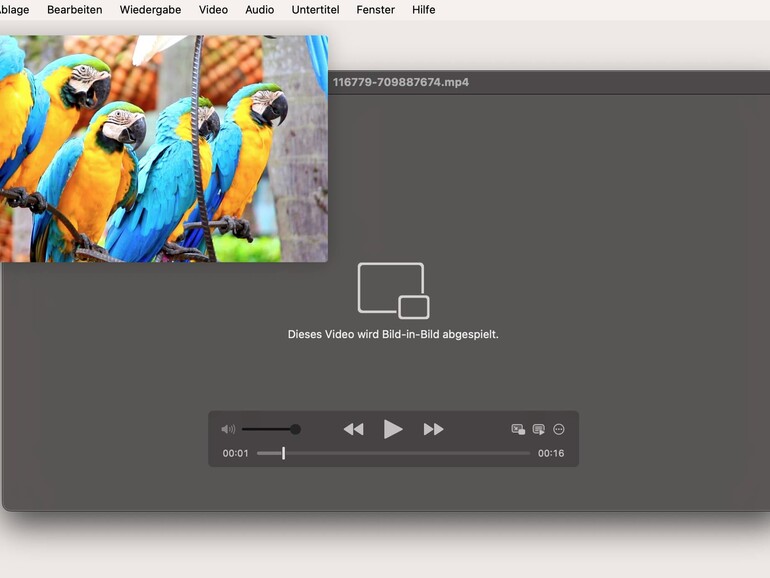Screen dimensions: 770x578
Task: Click the volume slider knob
Action: [295, 429]
